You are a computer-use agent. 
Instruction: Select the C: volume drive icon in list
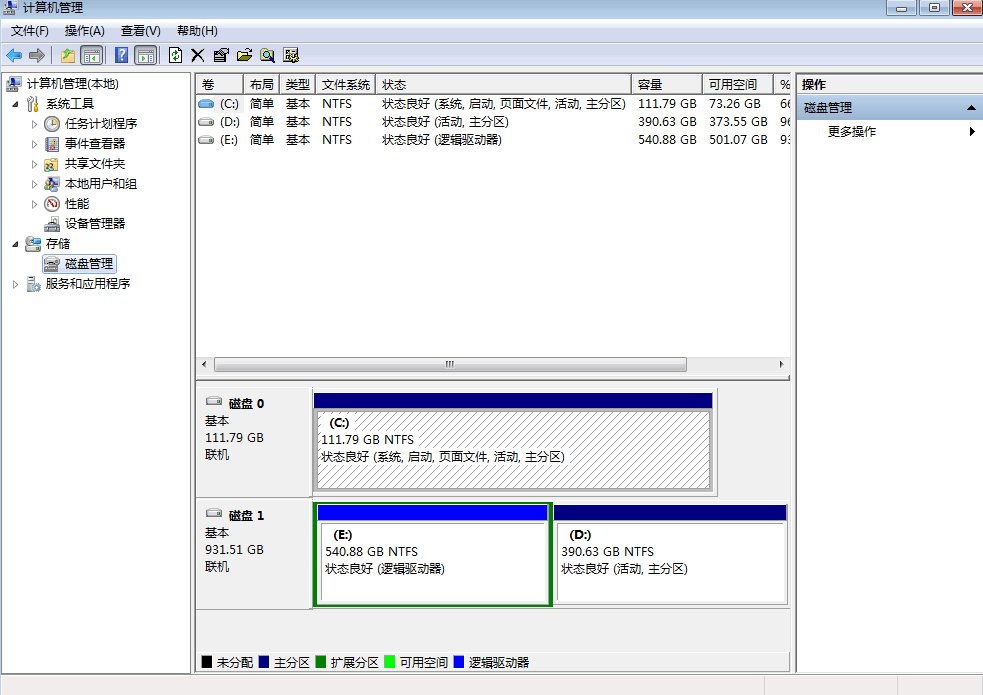tap(206, 104)
